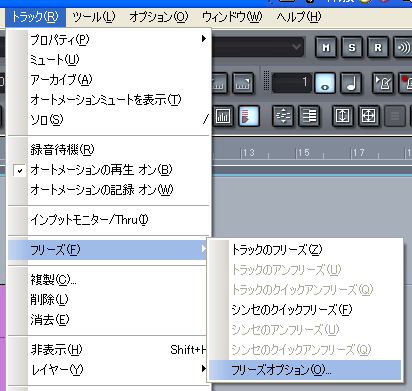Click the M mute toolbar button
The image size is (412, 391).
tap(326, 48)
